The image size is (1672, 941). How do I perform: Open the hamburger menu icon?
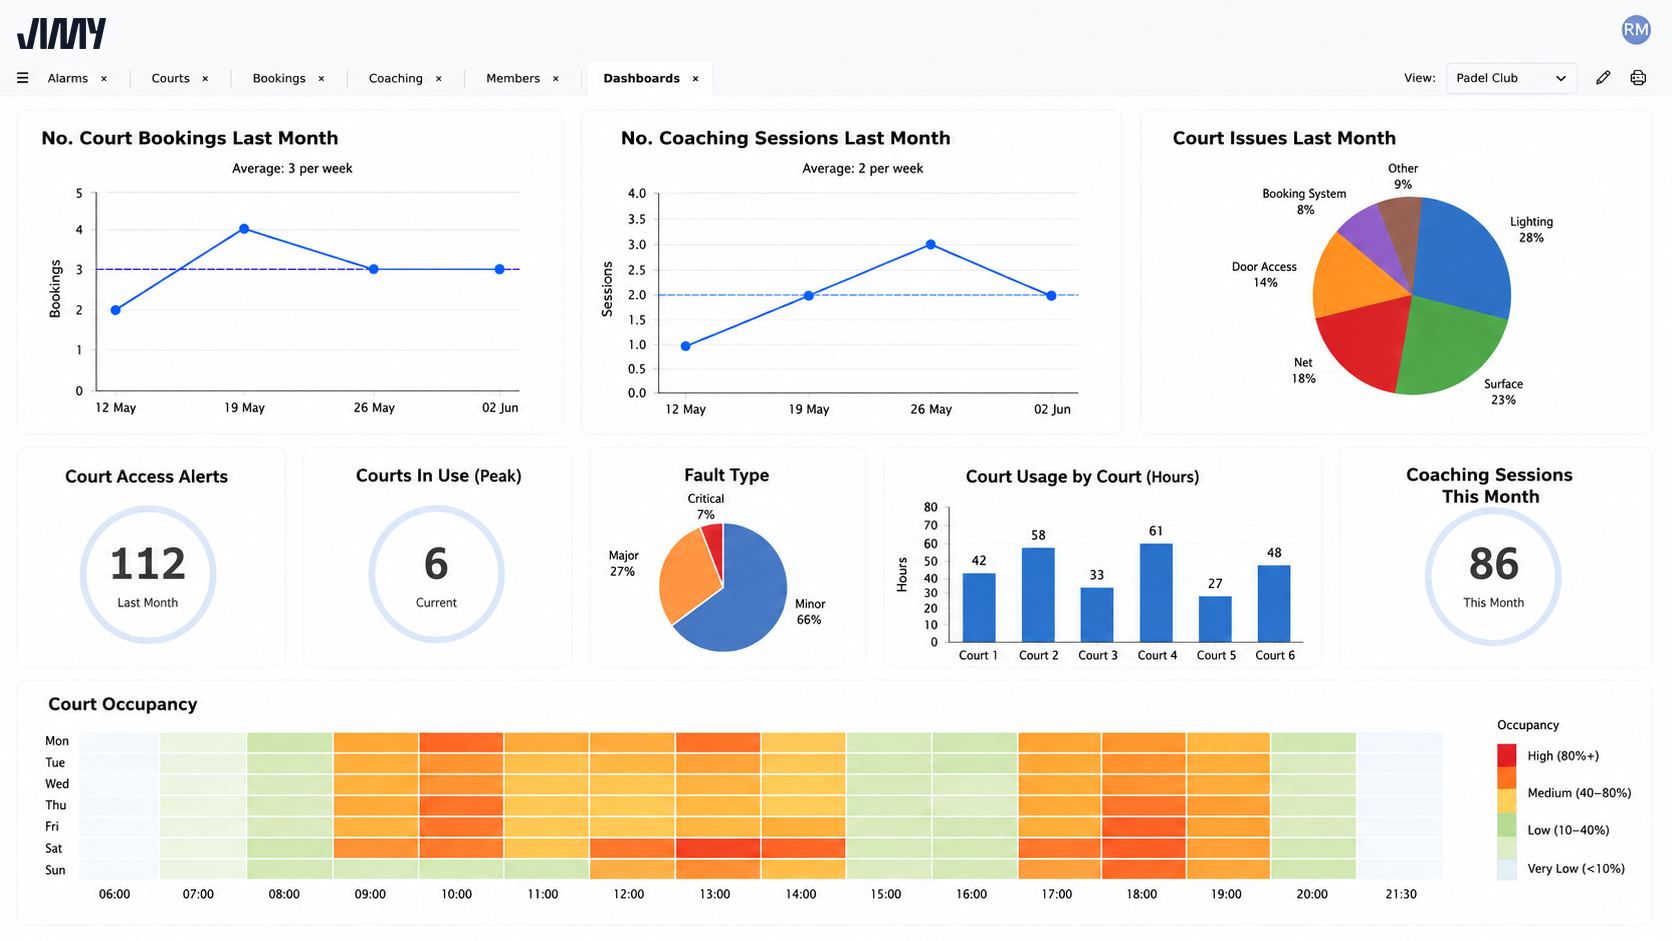(x=22, y=78)
